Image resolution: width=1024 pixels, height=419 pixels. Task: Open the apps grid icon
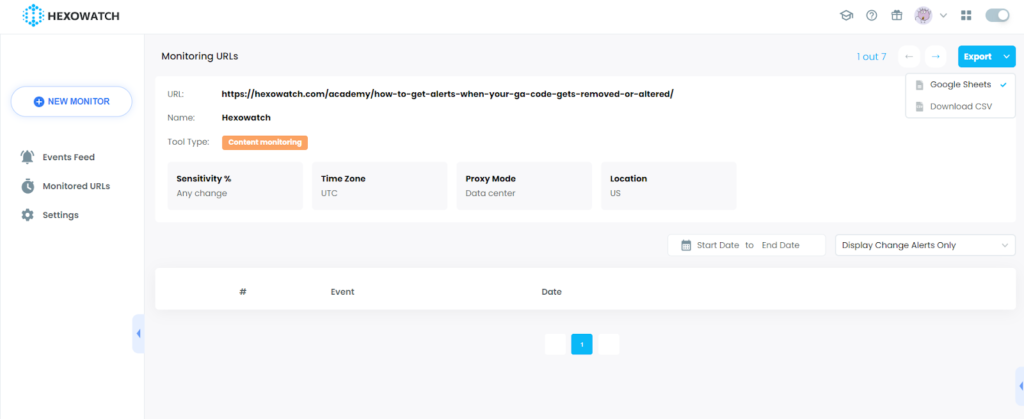tap(967, 16)
